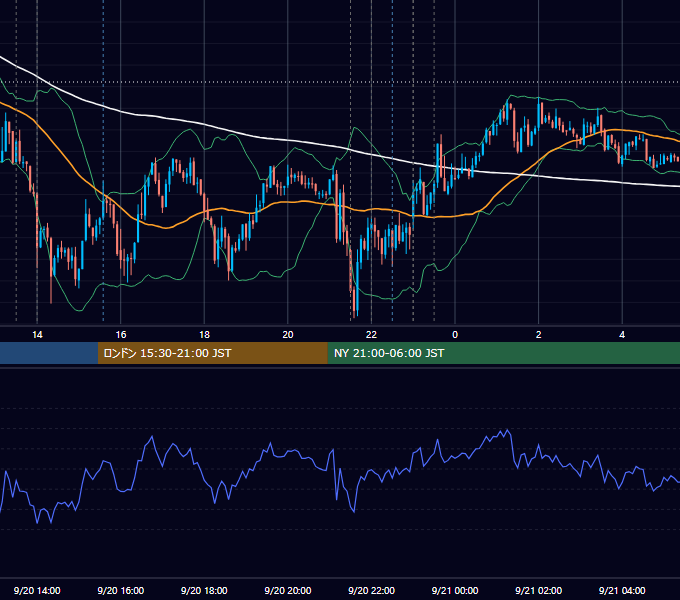Click the 4 hour label on price chart axis
Screen dimensions: 680x600
[x=622, y=335]
